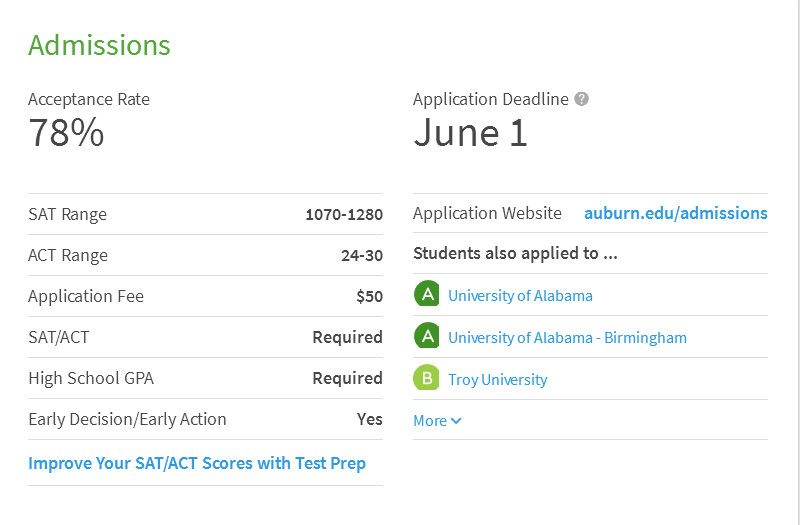Open the auburn.edu/admissions website link
This screenshot has height=525, width=800.
[x=676, y=213]
